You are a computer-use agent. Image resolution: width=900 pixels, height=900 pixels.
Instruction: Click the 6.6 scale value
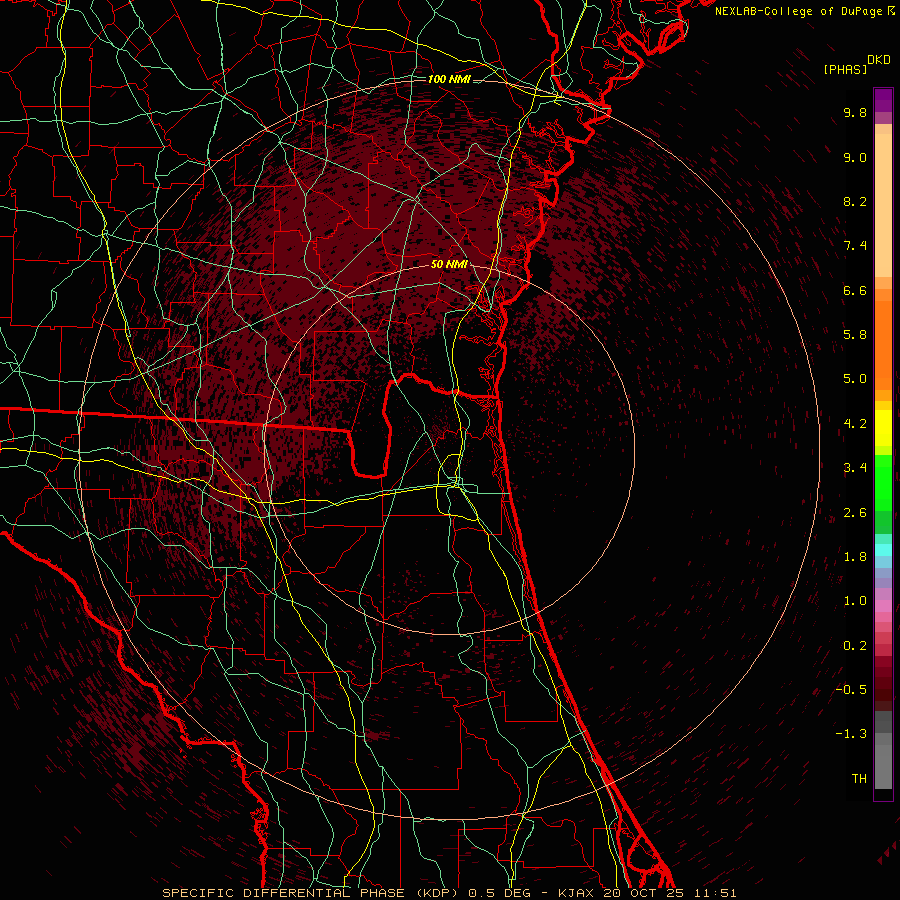(x=855, y=290)
